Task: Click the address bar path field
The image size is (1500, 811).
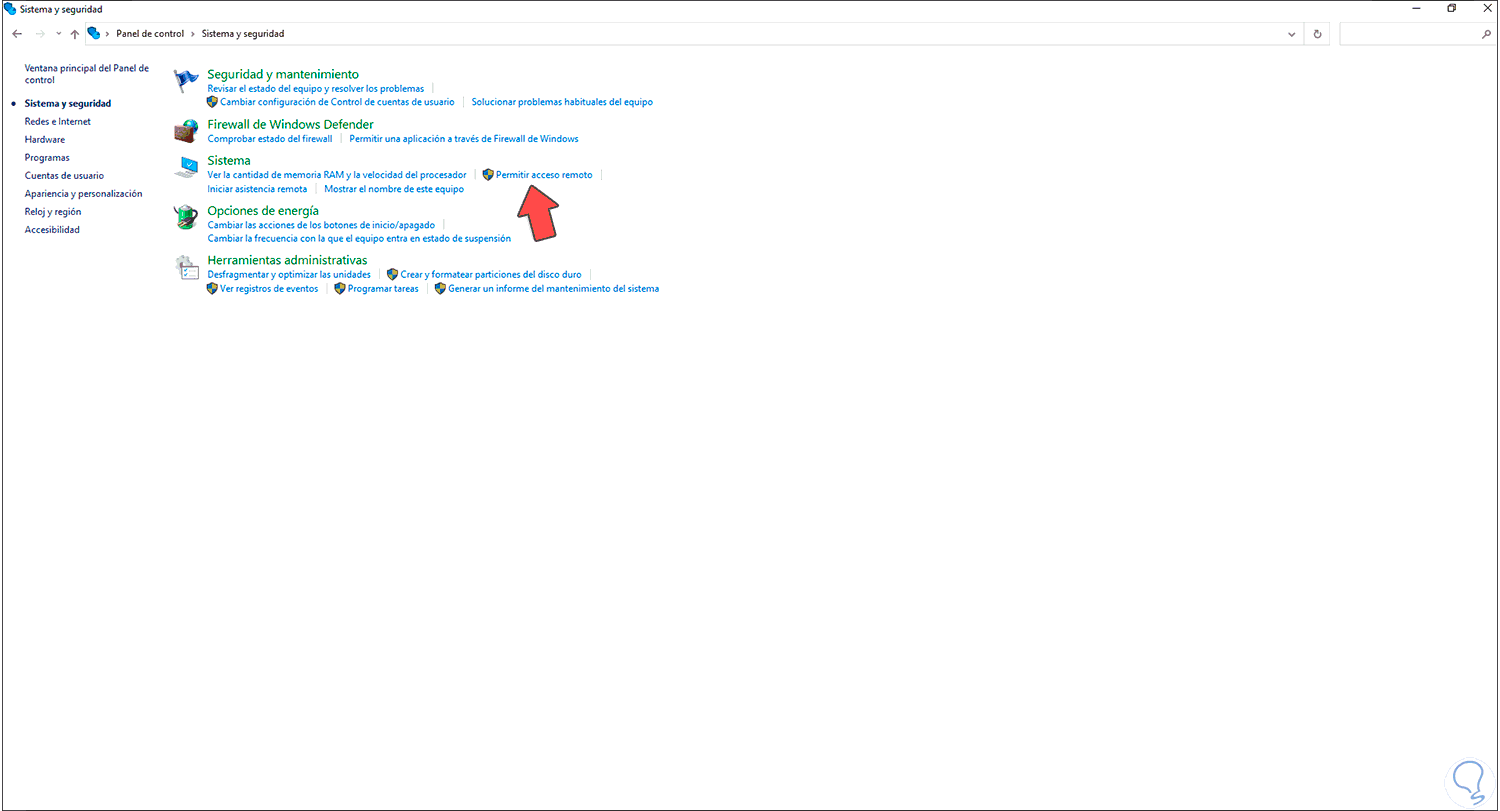Action: click(x=696, y=34)
